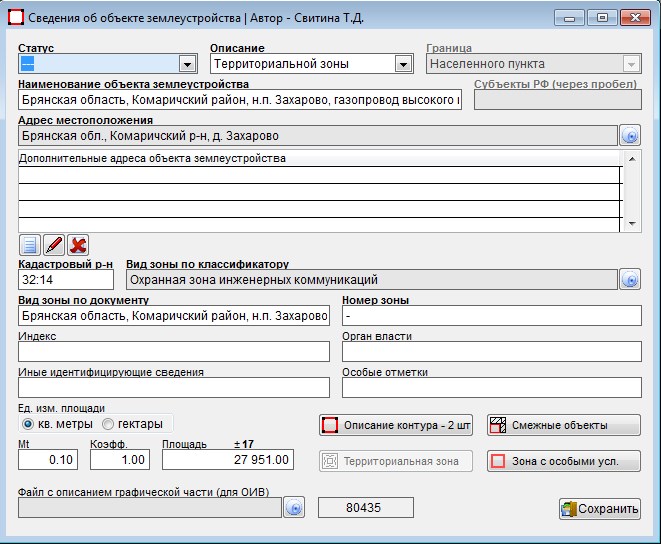Click the Mt field with 0.10
The height and width of the screenshot is (544, 661).
coord(48,460)
